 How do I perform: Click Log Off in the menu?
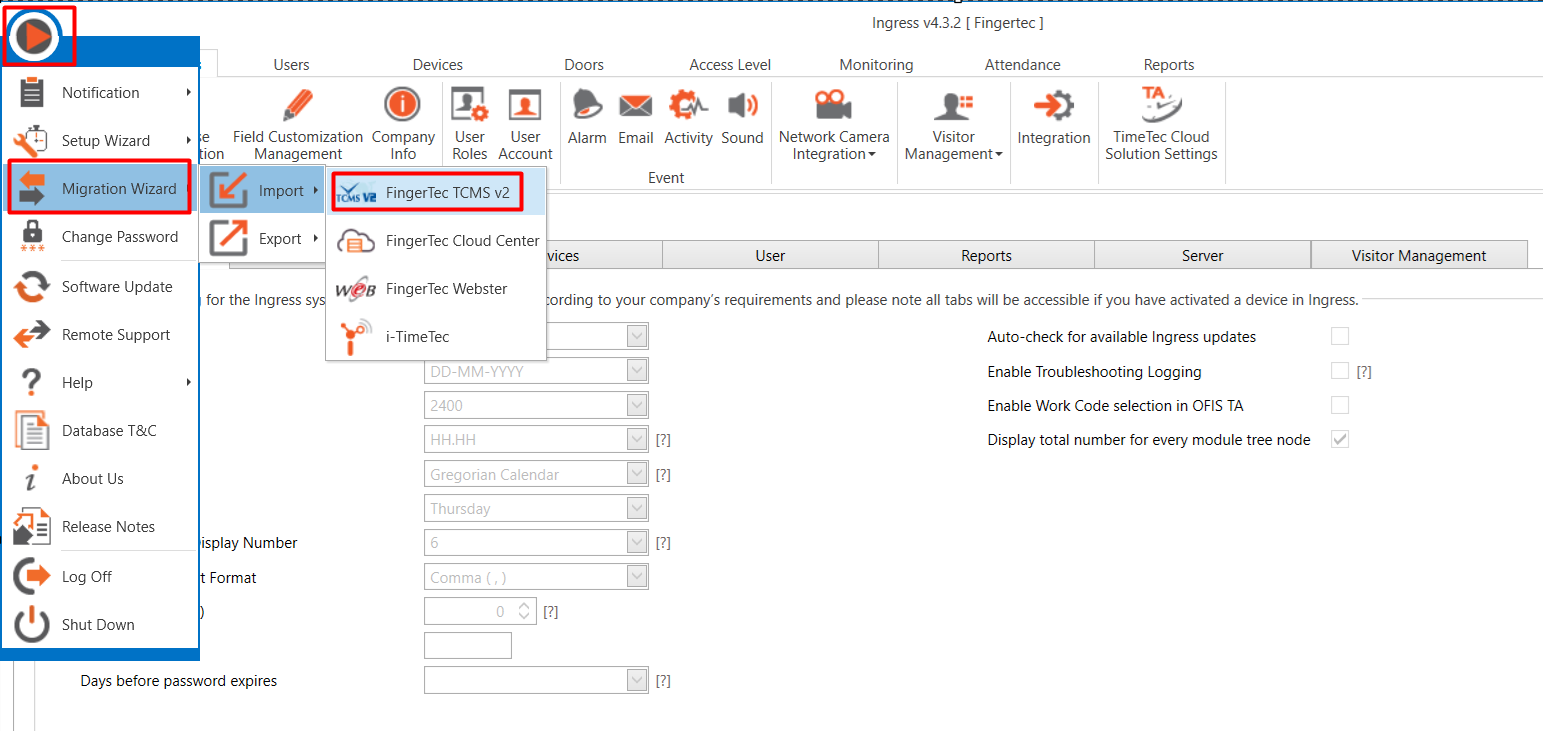click(x=101, y=577)
